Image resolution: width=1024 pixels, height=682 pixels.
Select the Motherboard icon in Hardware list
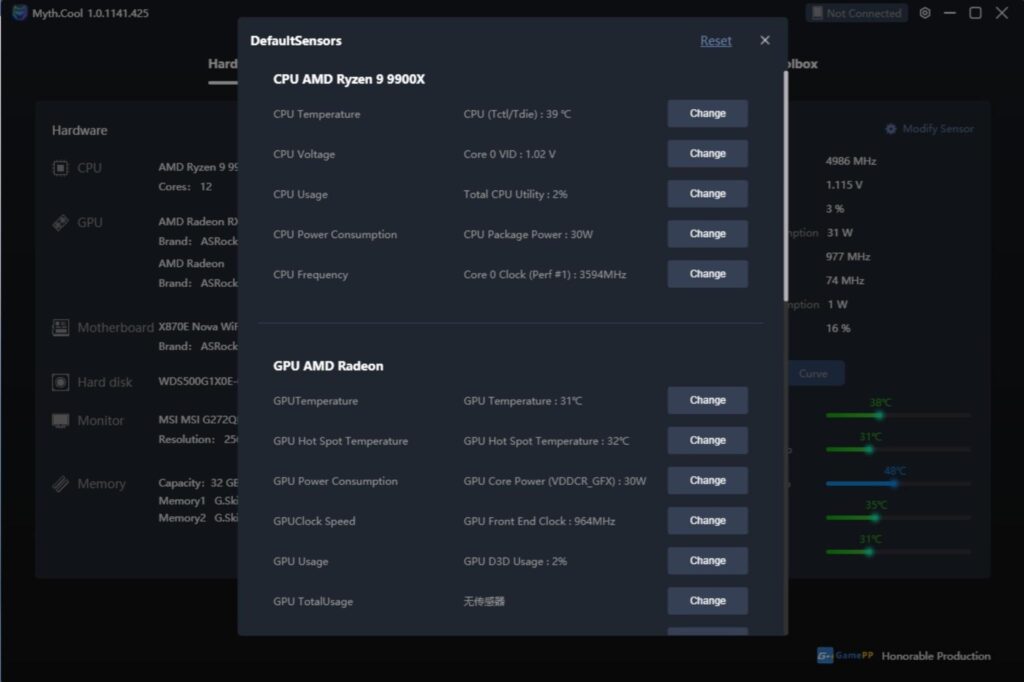click(x=60, y=327)
